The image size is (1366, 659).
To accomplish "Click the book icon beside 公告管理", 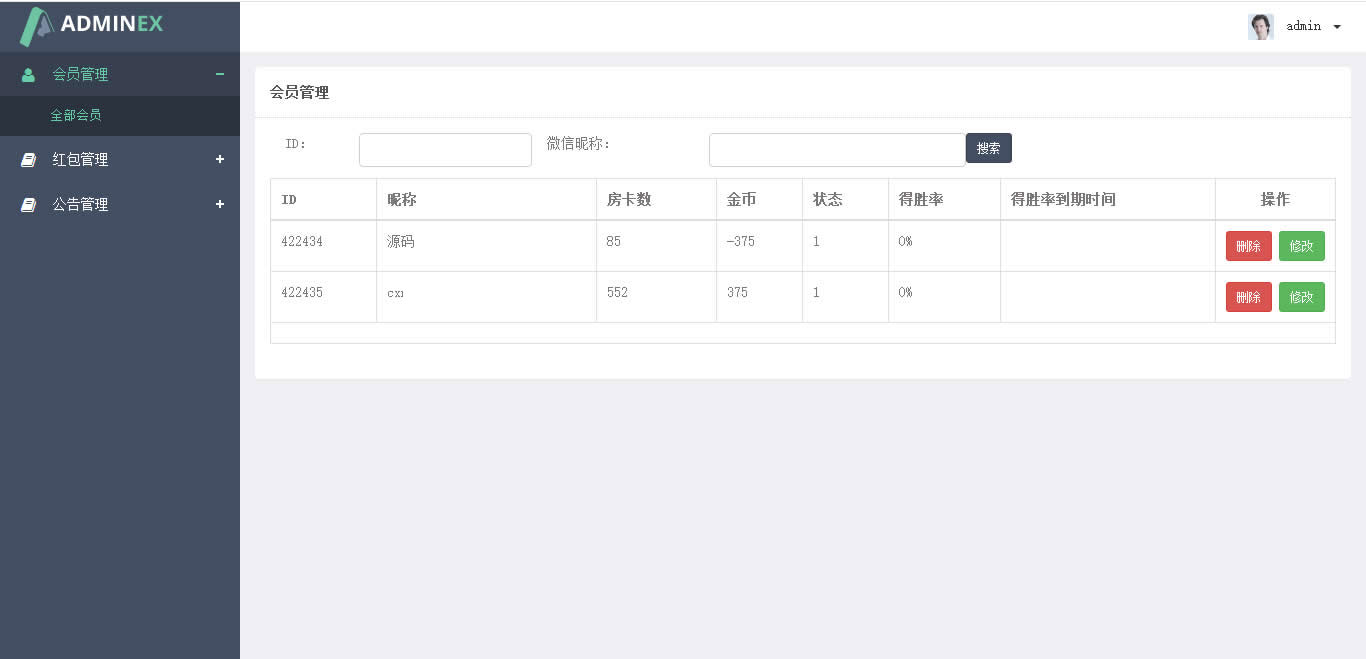I will (x=28, y=204).
